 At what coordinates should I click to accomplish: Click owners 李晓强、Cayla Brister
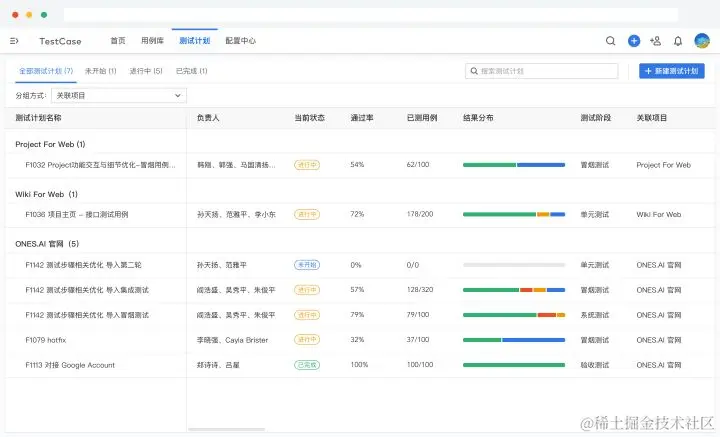coord(232,340)
